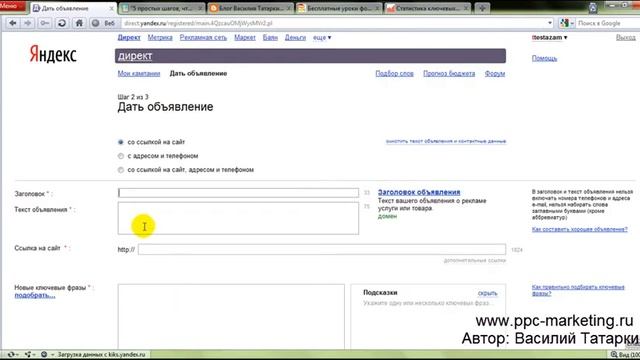Open 'Как составить хорошее объявление?' link

(580, 229)
